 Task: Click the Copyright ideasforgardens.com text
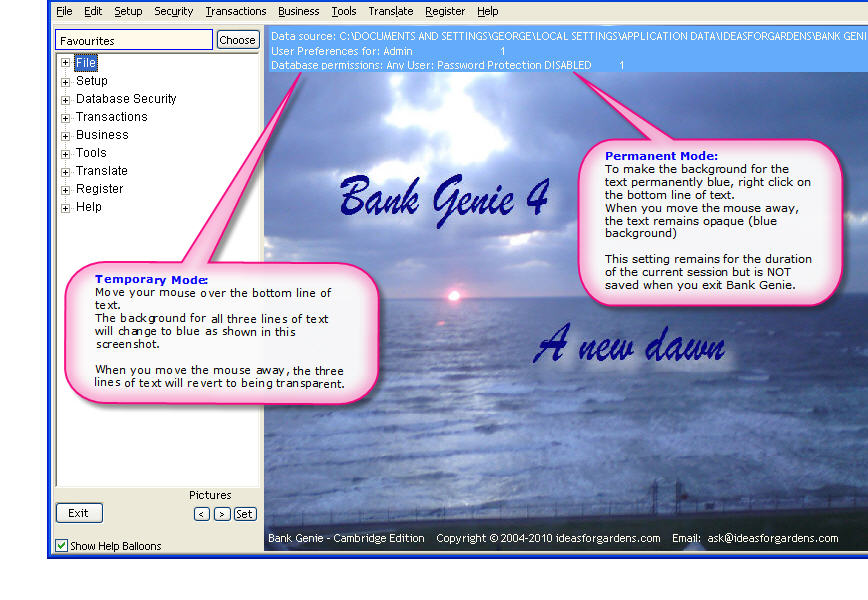(548, 538)
